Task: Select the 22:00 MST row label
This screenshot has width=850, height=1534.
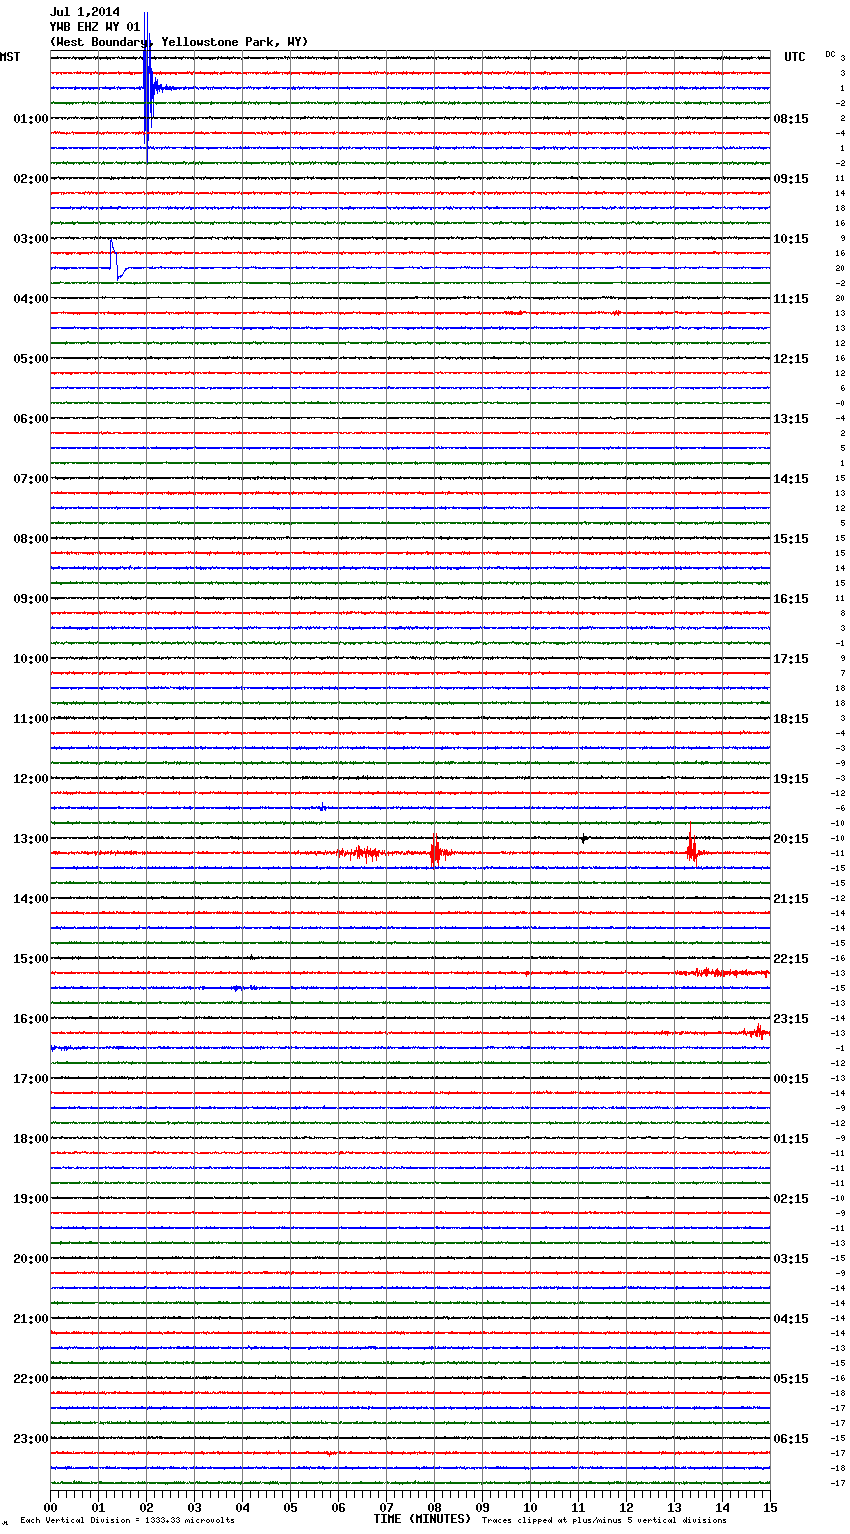Action: tap(31, 1378)
